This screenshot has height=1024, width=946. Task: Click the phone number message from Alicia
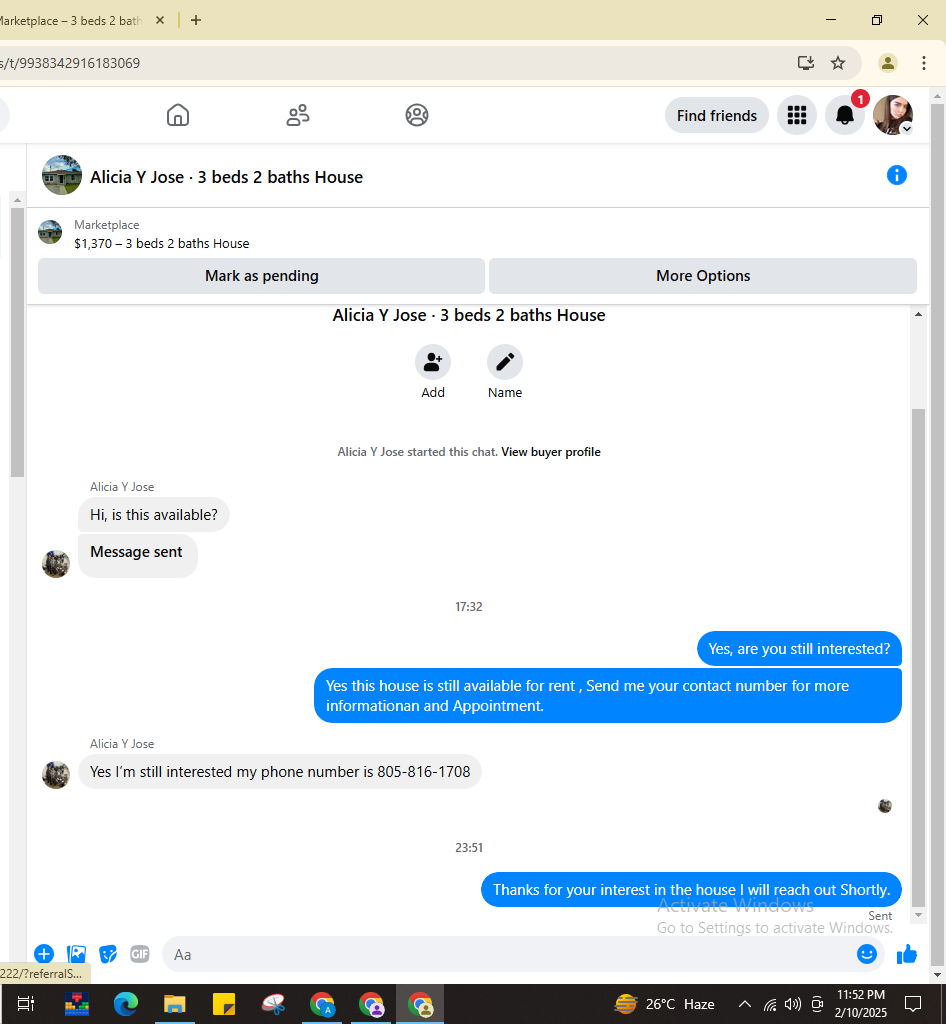click(x=279, y=772)
